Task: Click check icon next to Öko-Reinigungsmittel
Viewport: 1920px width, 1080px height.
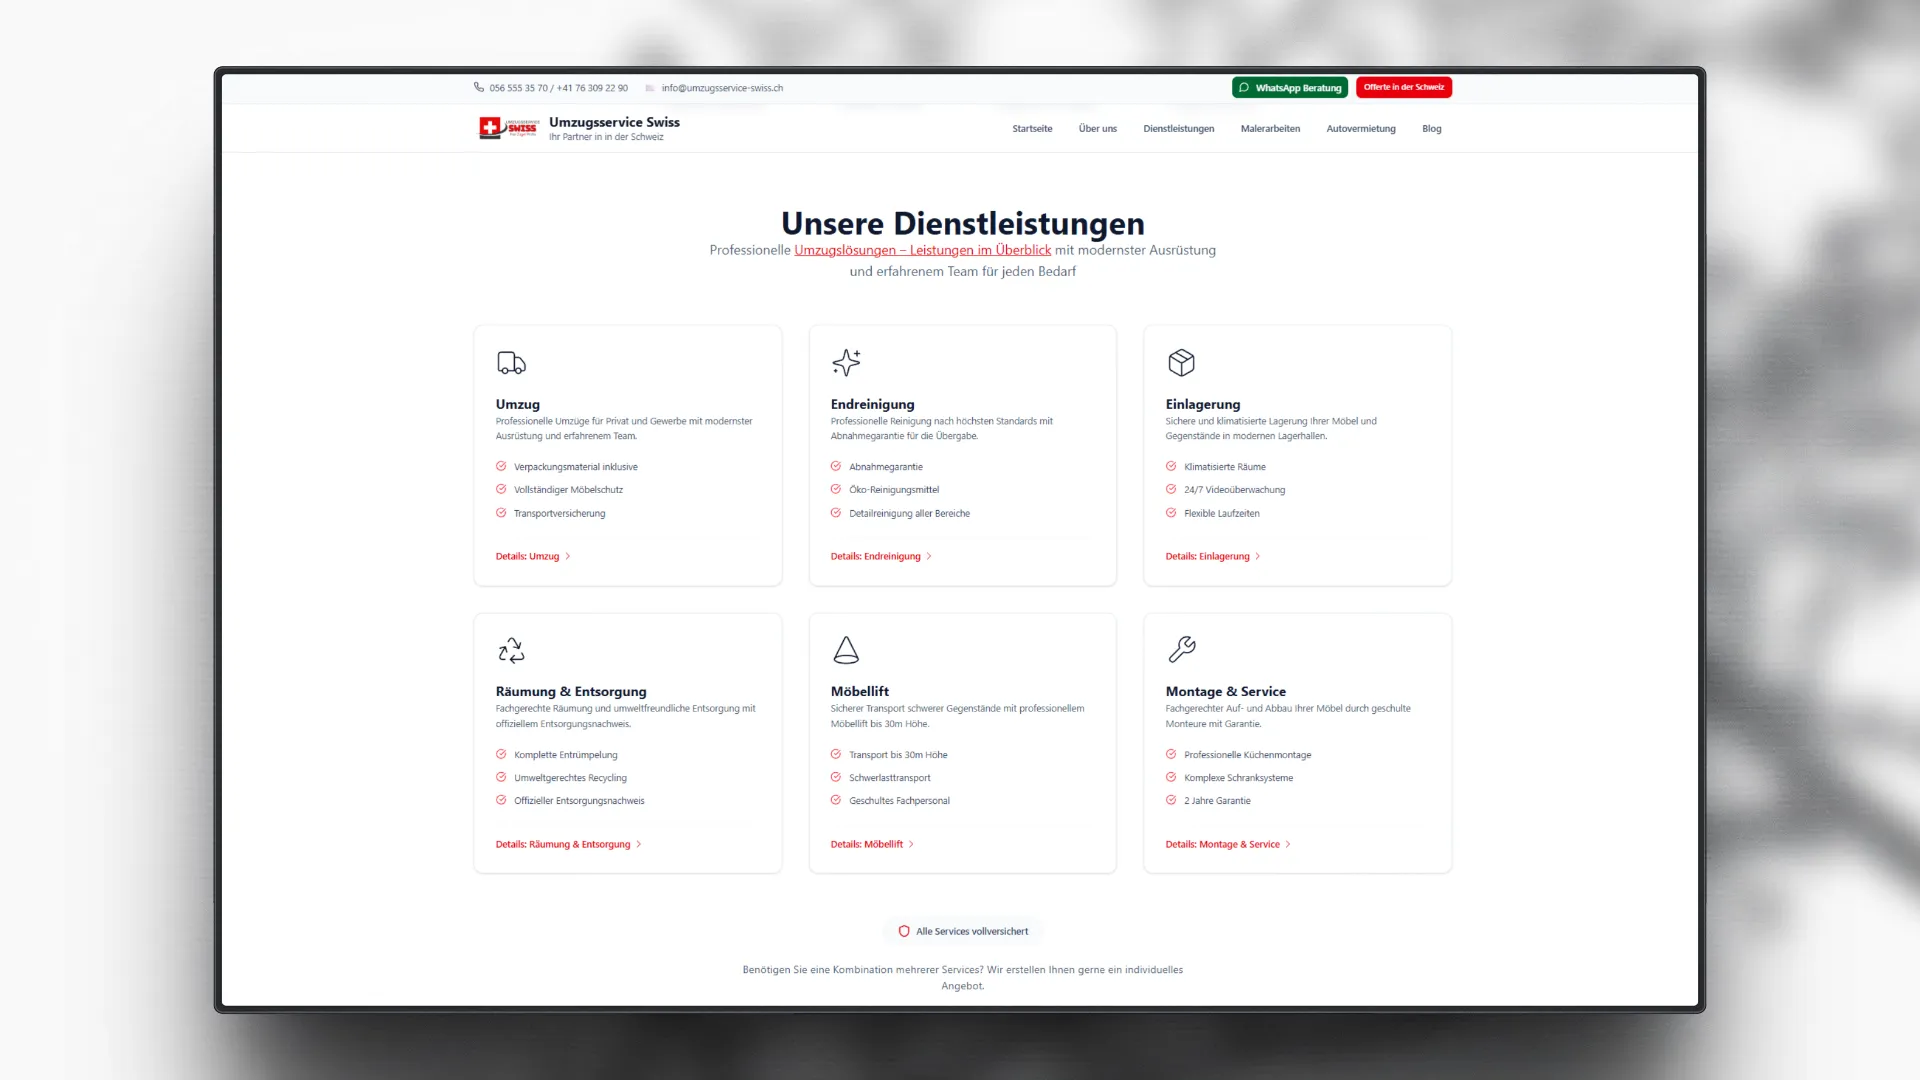Action: [836, 489]
